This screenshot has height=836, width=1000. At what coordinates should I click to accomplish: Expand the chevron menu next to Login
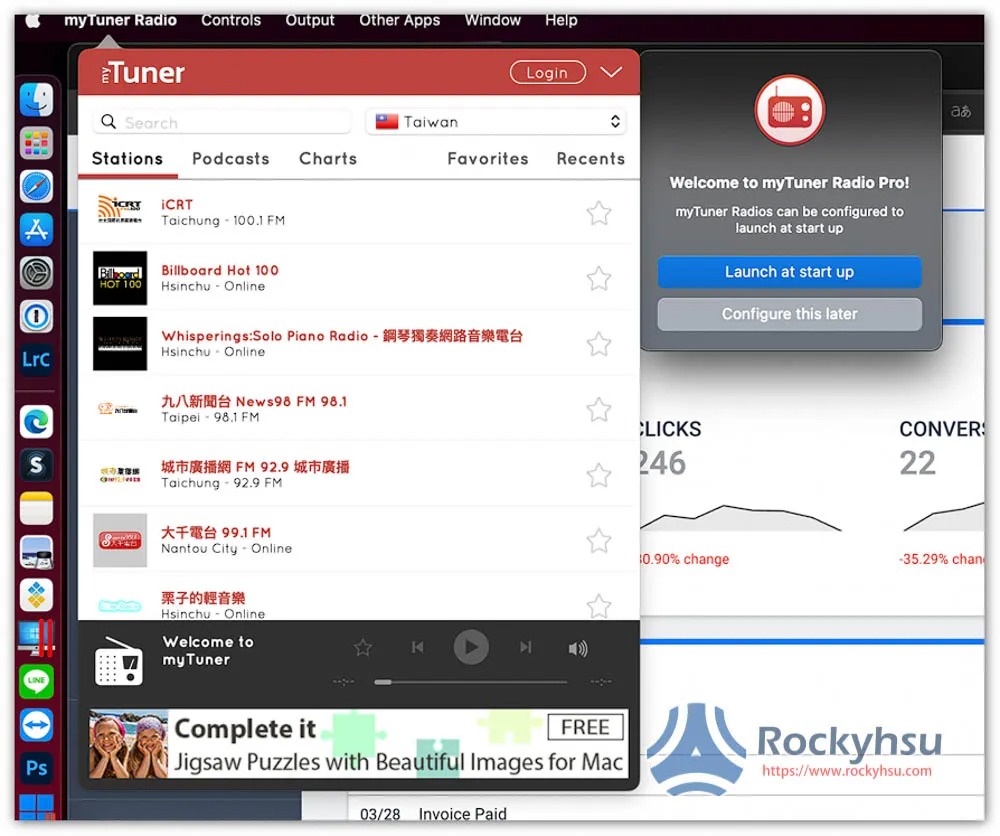coord(611,72)
